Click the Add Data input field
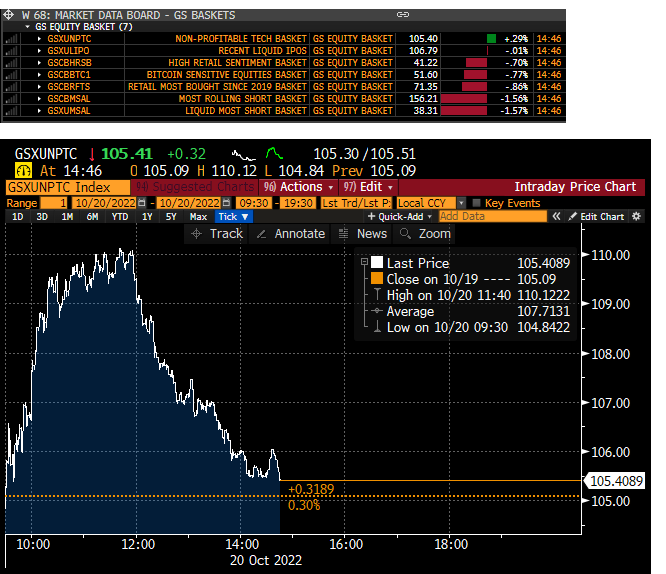666x574 pixels. click(493, 217)
